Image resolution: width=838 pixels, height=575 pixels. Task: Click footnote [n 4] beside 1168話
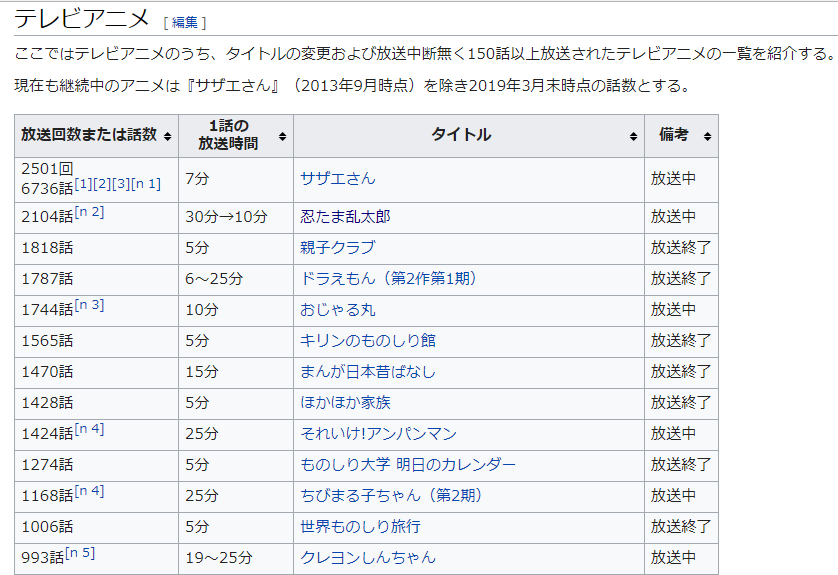pos(89,491)
